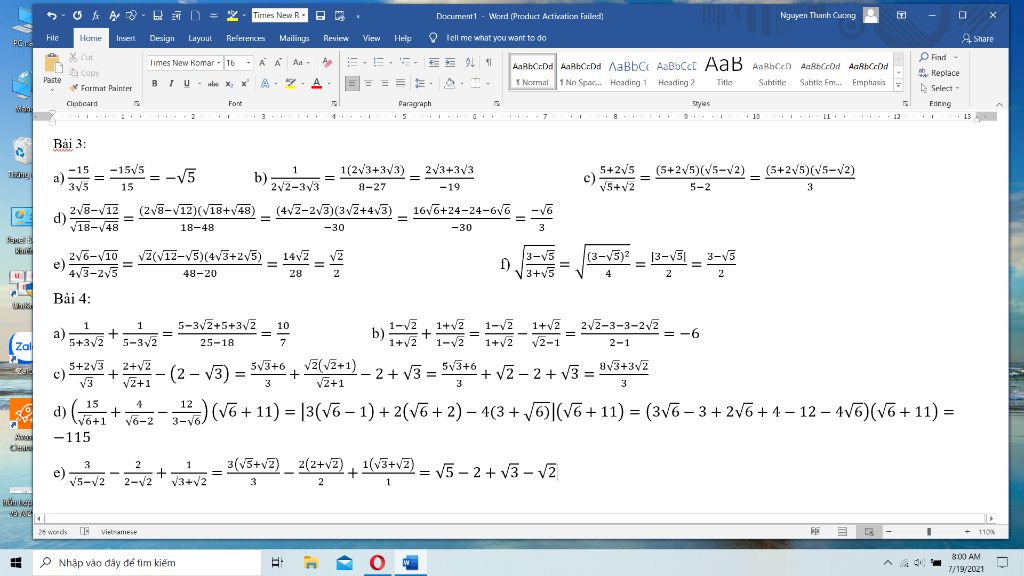
Task: Click the Windows taskbar search box
Action: [147, 562]
